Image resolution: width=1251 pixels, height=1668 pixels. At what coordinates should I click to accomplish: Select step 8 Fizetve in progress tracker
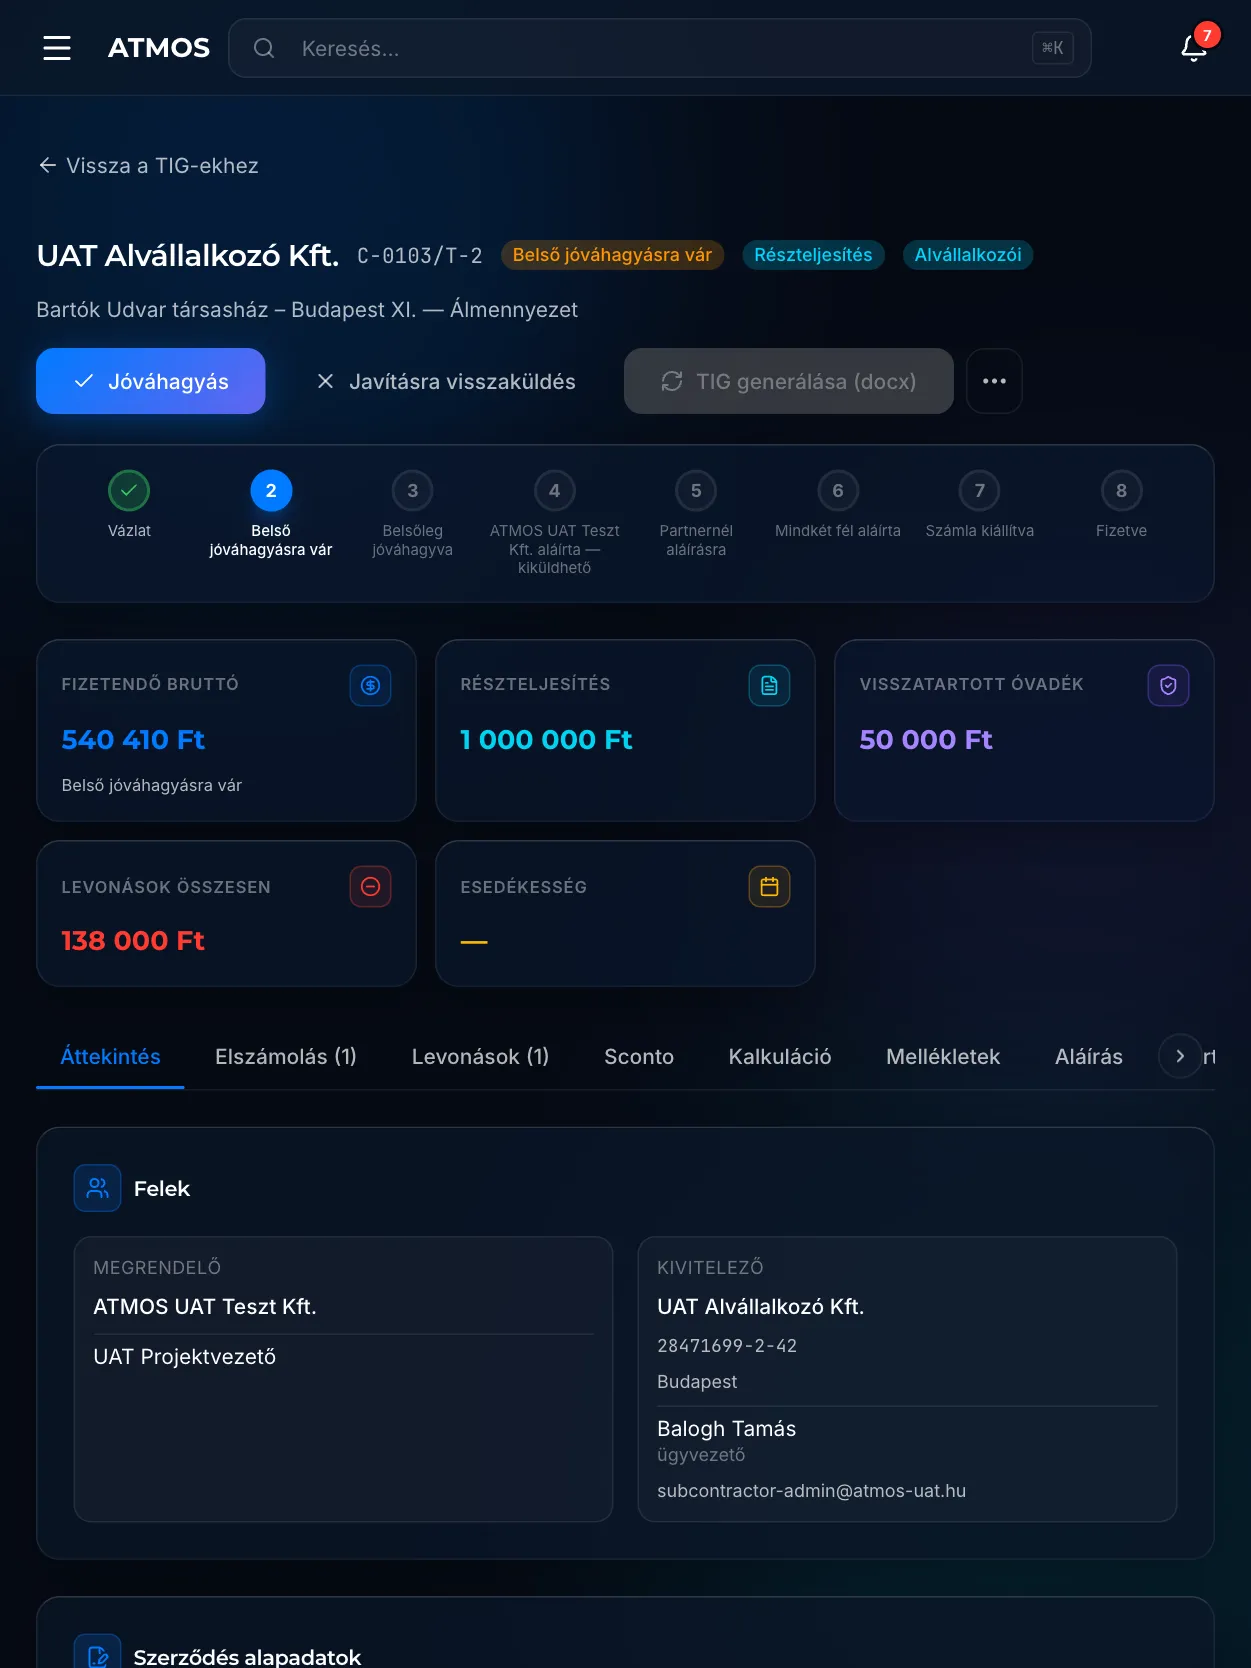click(x=1121, y=491)
